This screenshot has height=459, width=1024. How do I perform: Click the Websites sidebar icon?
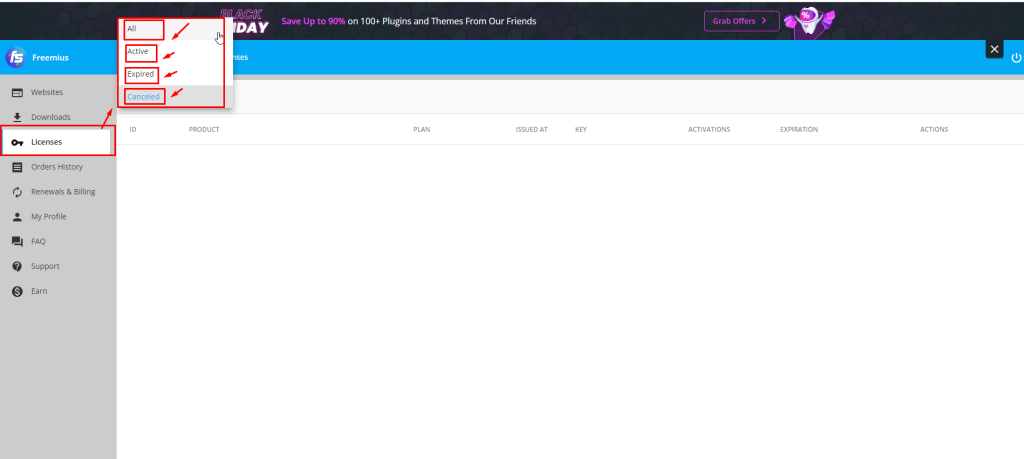click(x=18, y=93)
